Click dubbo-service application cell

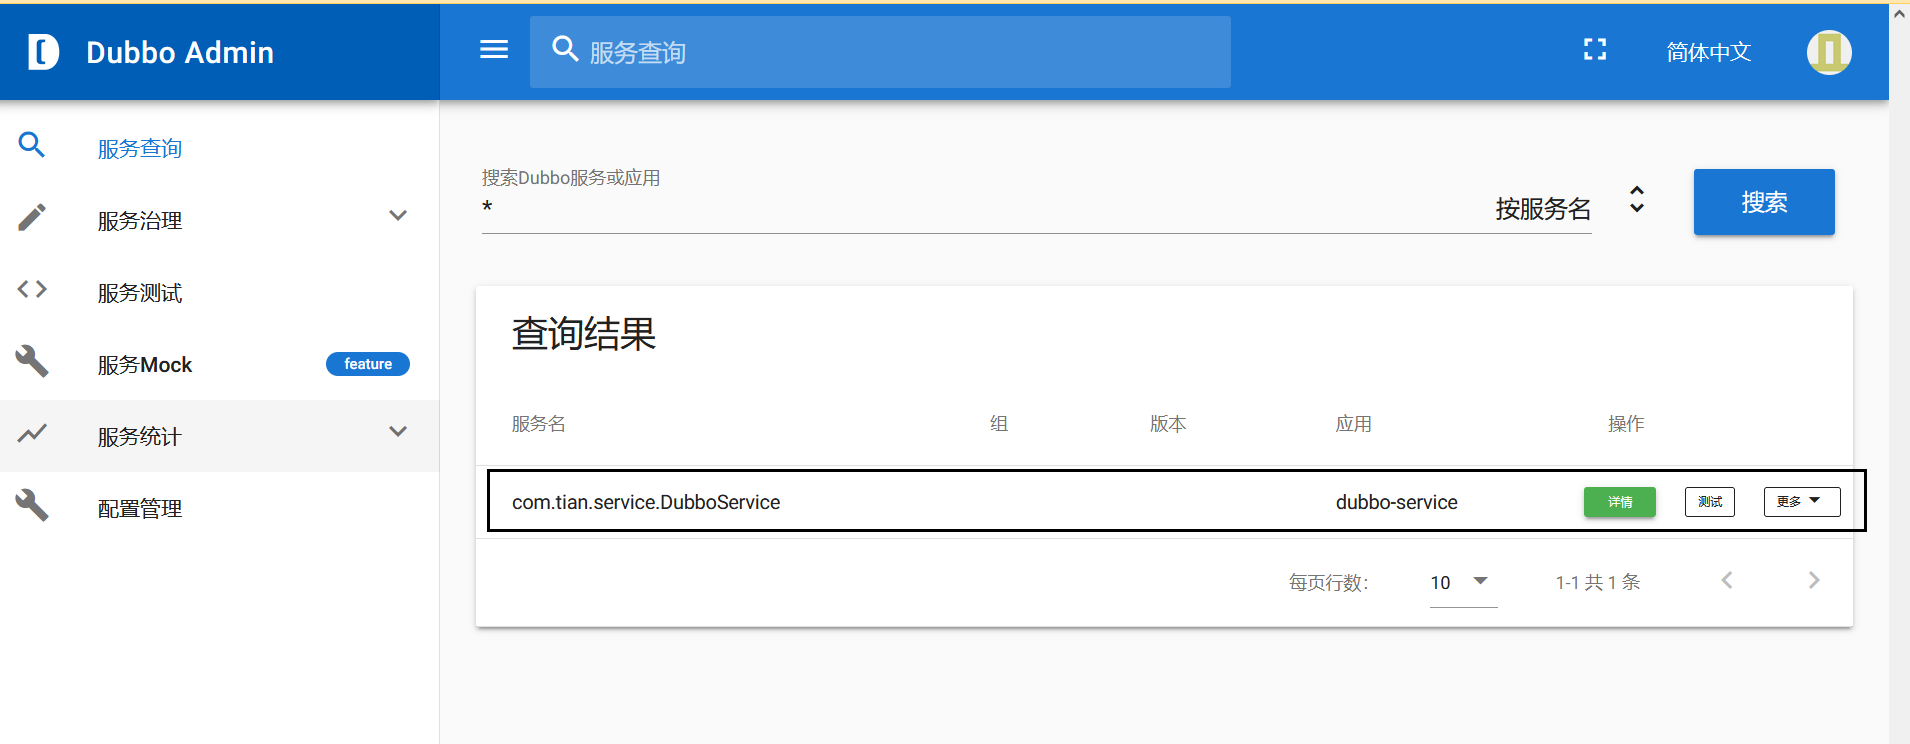tap(1397, 502)
